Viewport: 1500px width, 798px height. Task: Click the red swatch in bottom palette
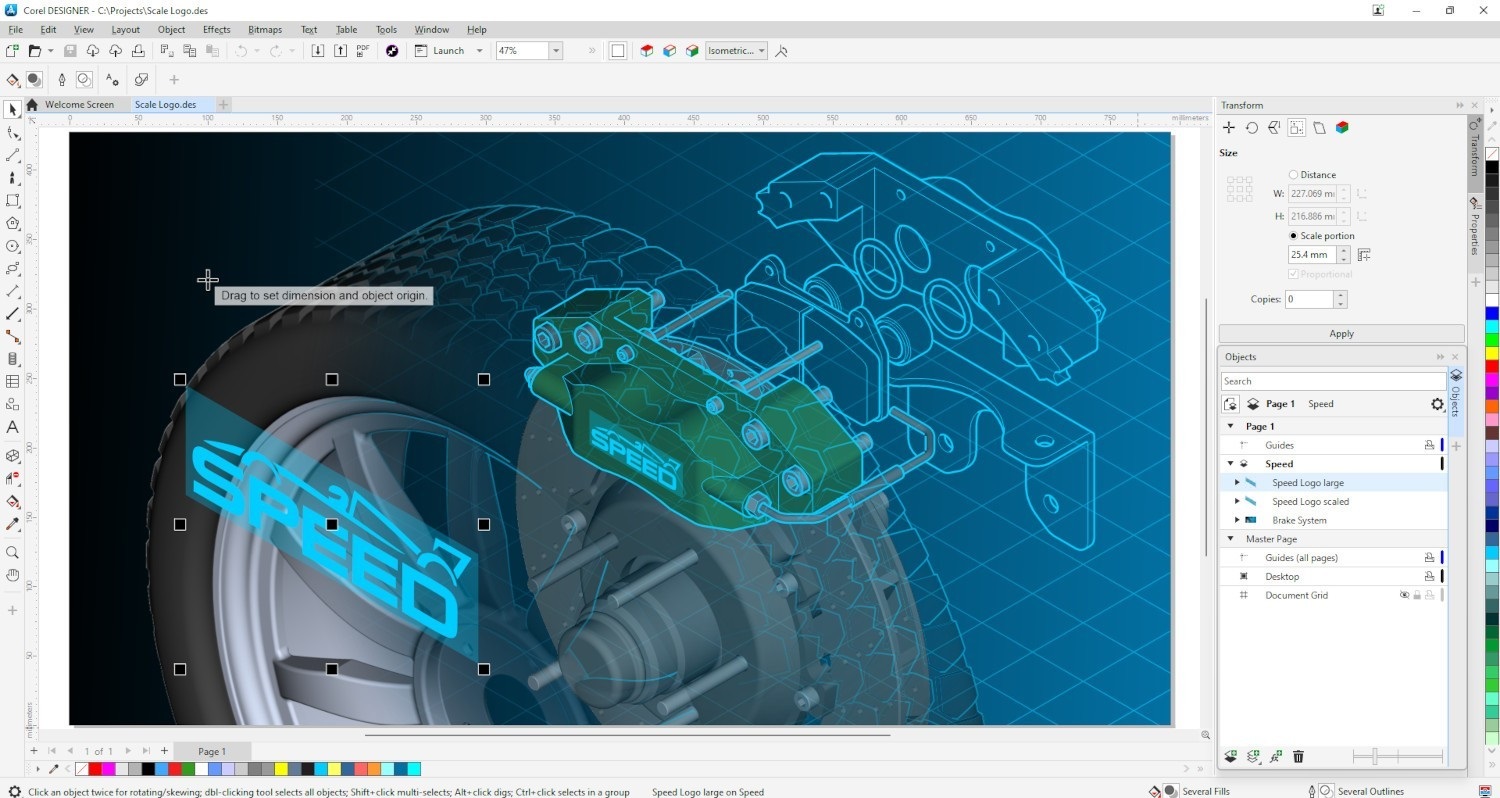[95, 769]
